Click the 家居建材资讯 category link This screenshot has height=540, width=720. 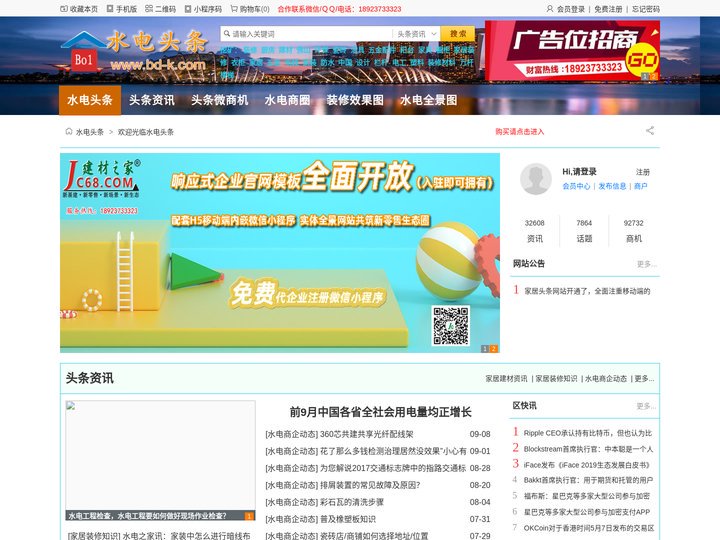coord(506,378)
